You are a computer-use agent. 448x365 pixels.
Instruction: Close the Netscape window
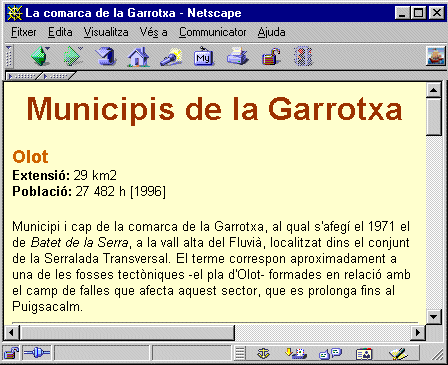click(436, 13)
